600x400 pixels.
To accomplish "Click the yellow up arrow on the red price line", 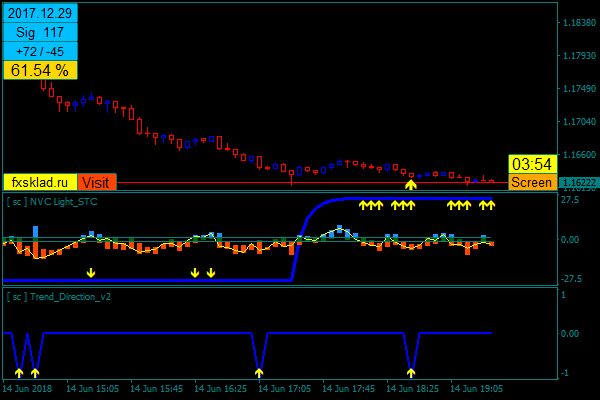I will click(411, 185).
